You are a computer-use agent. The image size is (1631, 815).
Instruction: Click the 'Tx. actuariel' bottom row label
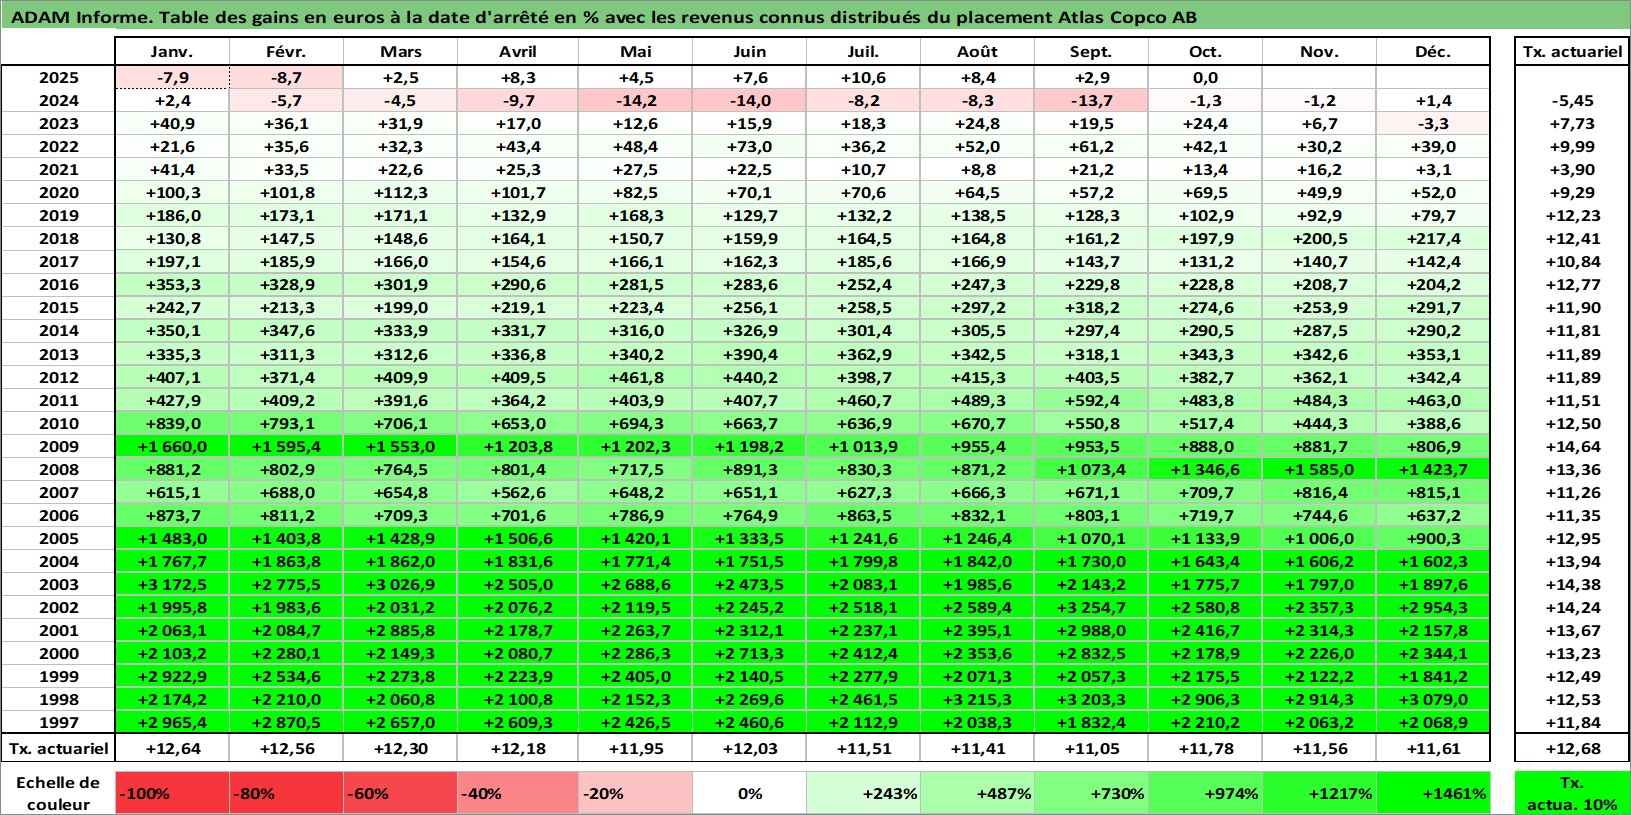(x=58, y=748)
